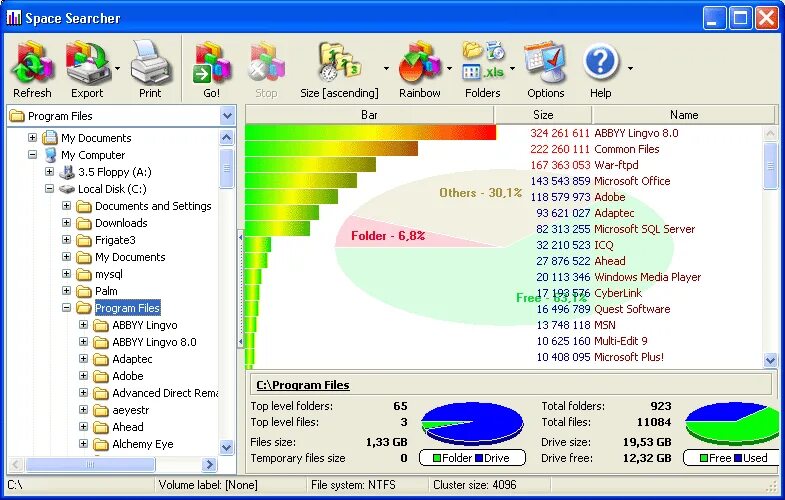
Task: Click the green Folder legend swatch
Action: [x=437, y=458]
